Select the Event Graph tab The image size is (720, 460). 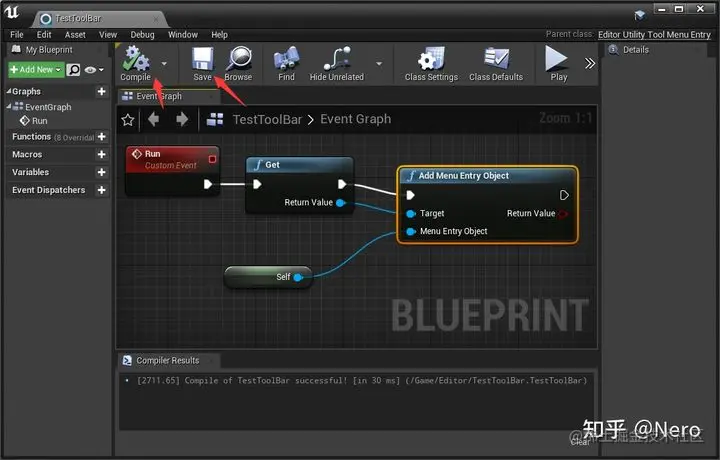tap(158, 96)
